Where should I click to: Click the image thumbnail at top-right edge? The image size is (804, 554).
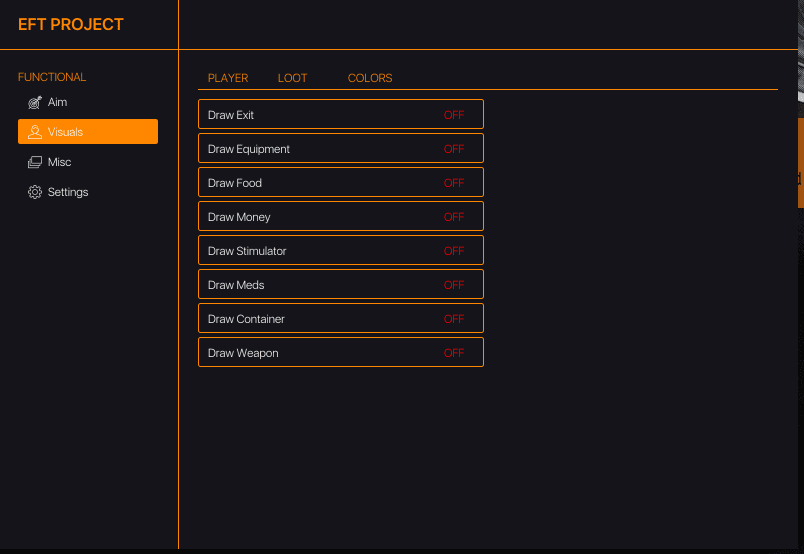(x=800, y=50)
